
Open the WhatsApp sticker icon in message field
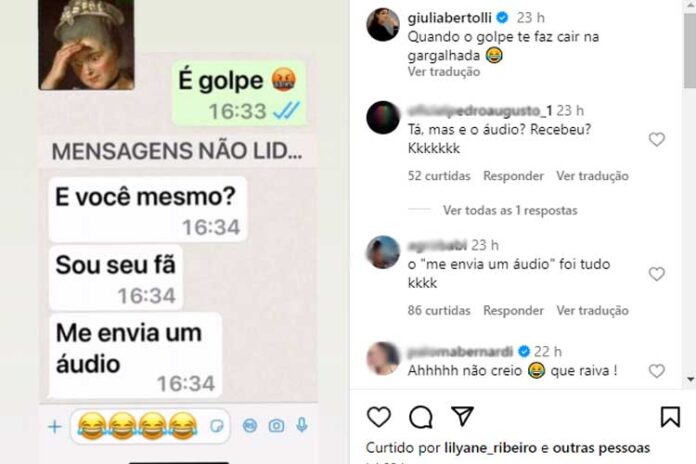217,426
